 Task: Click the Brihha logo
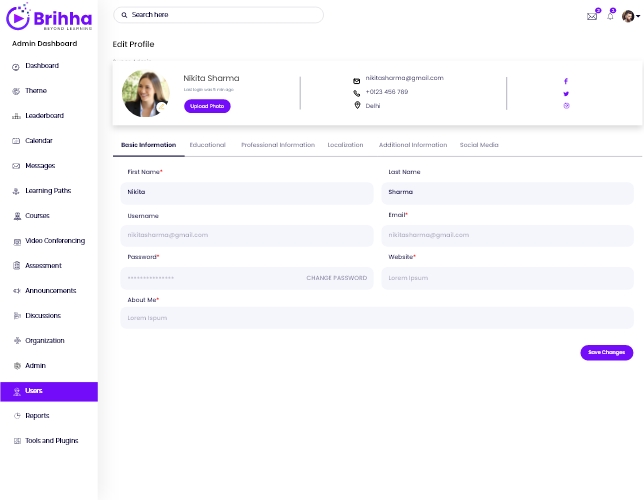pos(49,16)
